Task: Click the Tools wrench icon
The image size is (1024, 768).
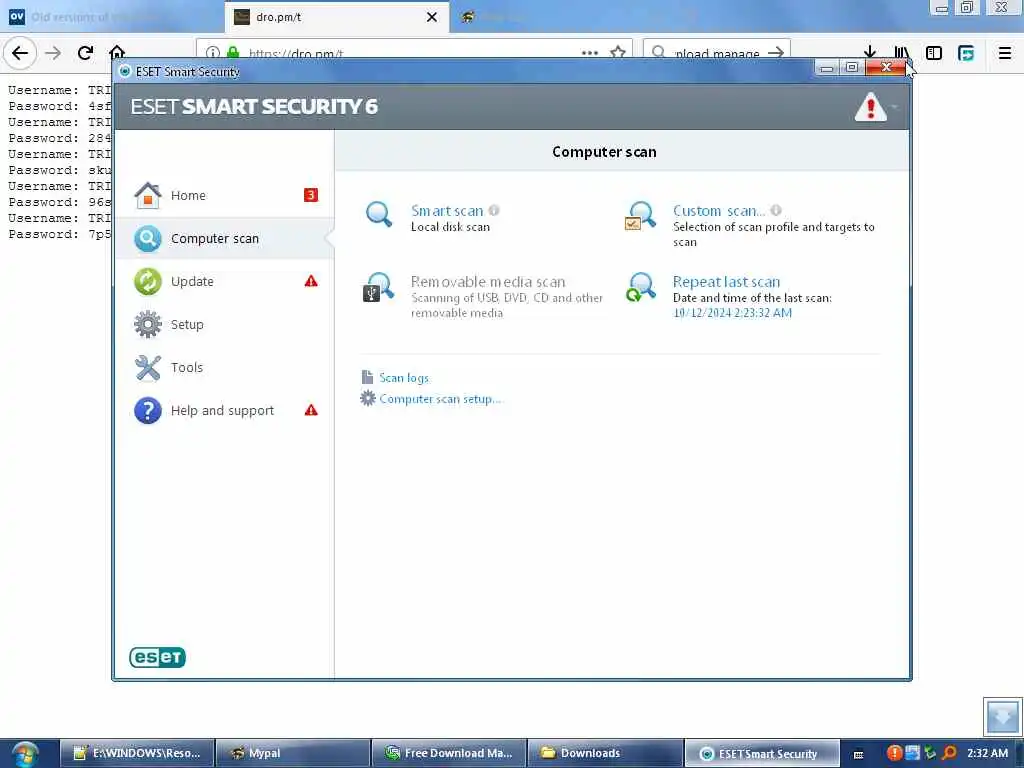Action: 148,368
